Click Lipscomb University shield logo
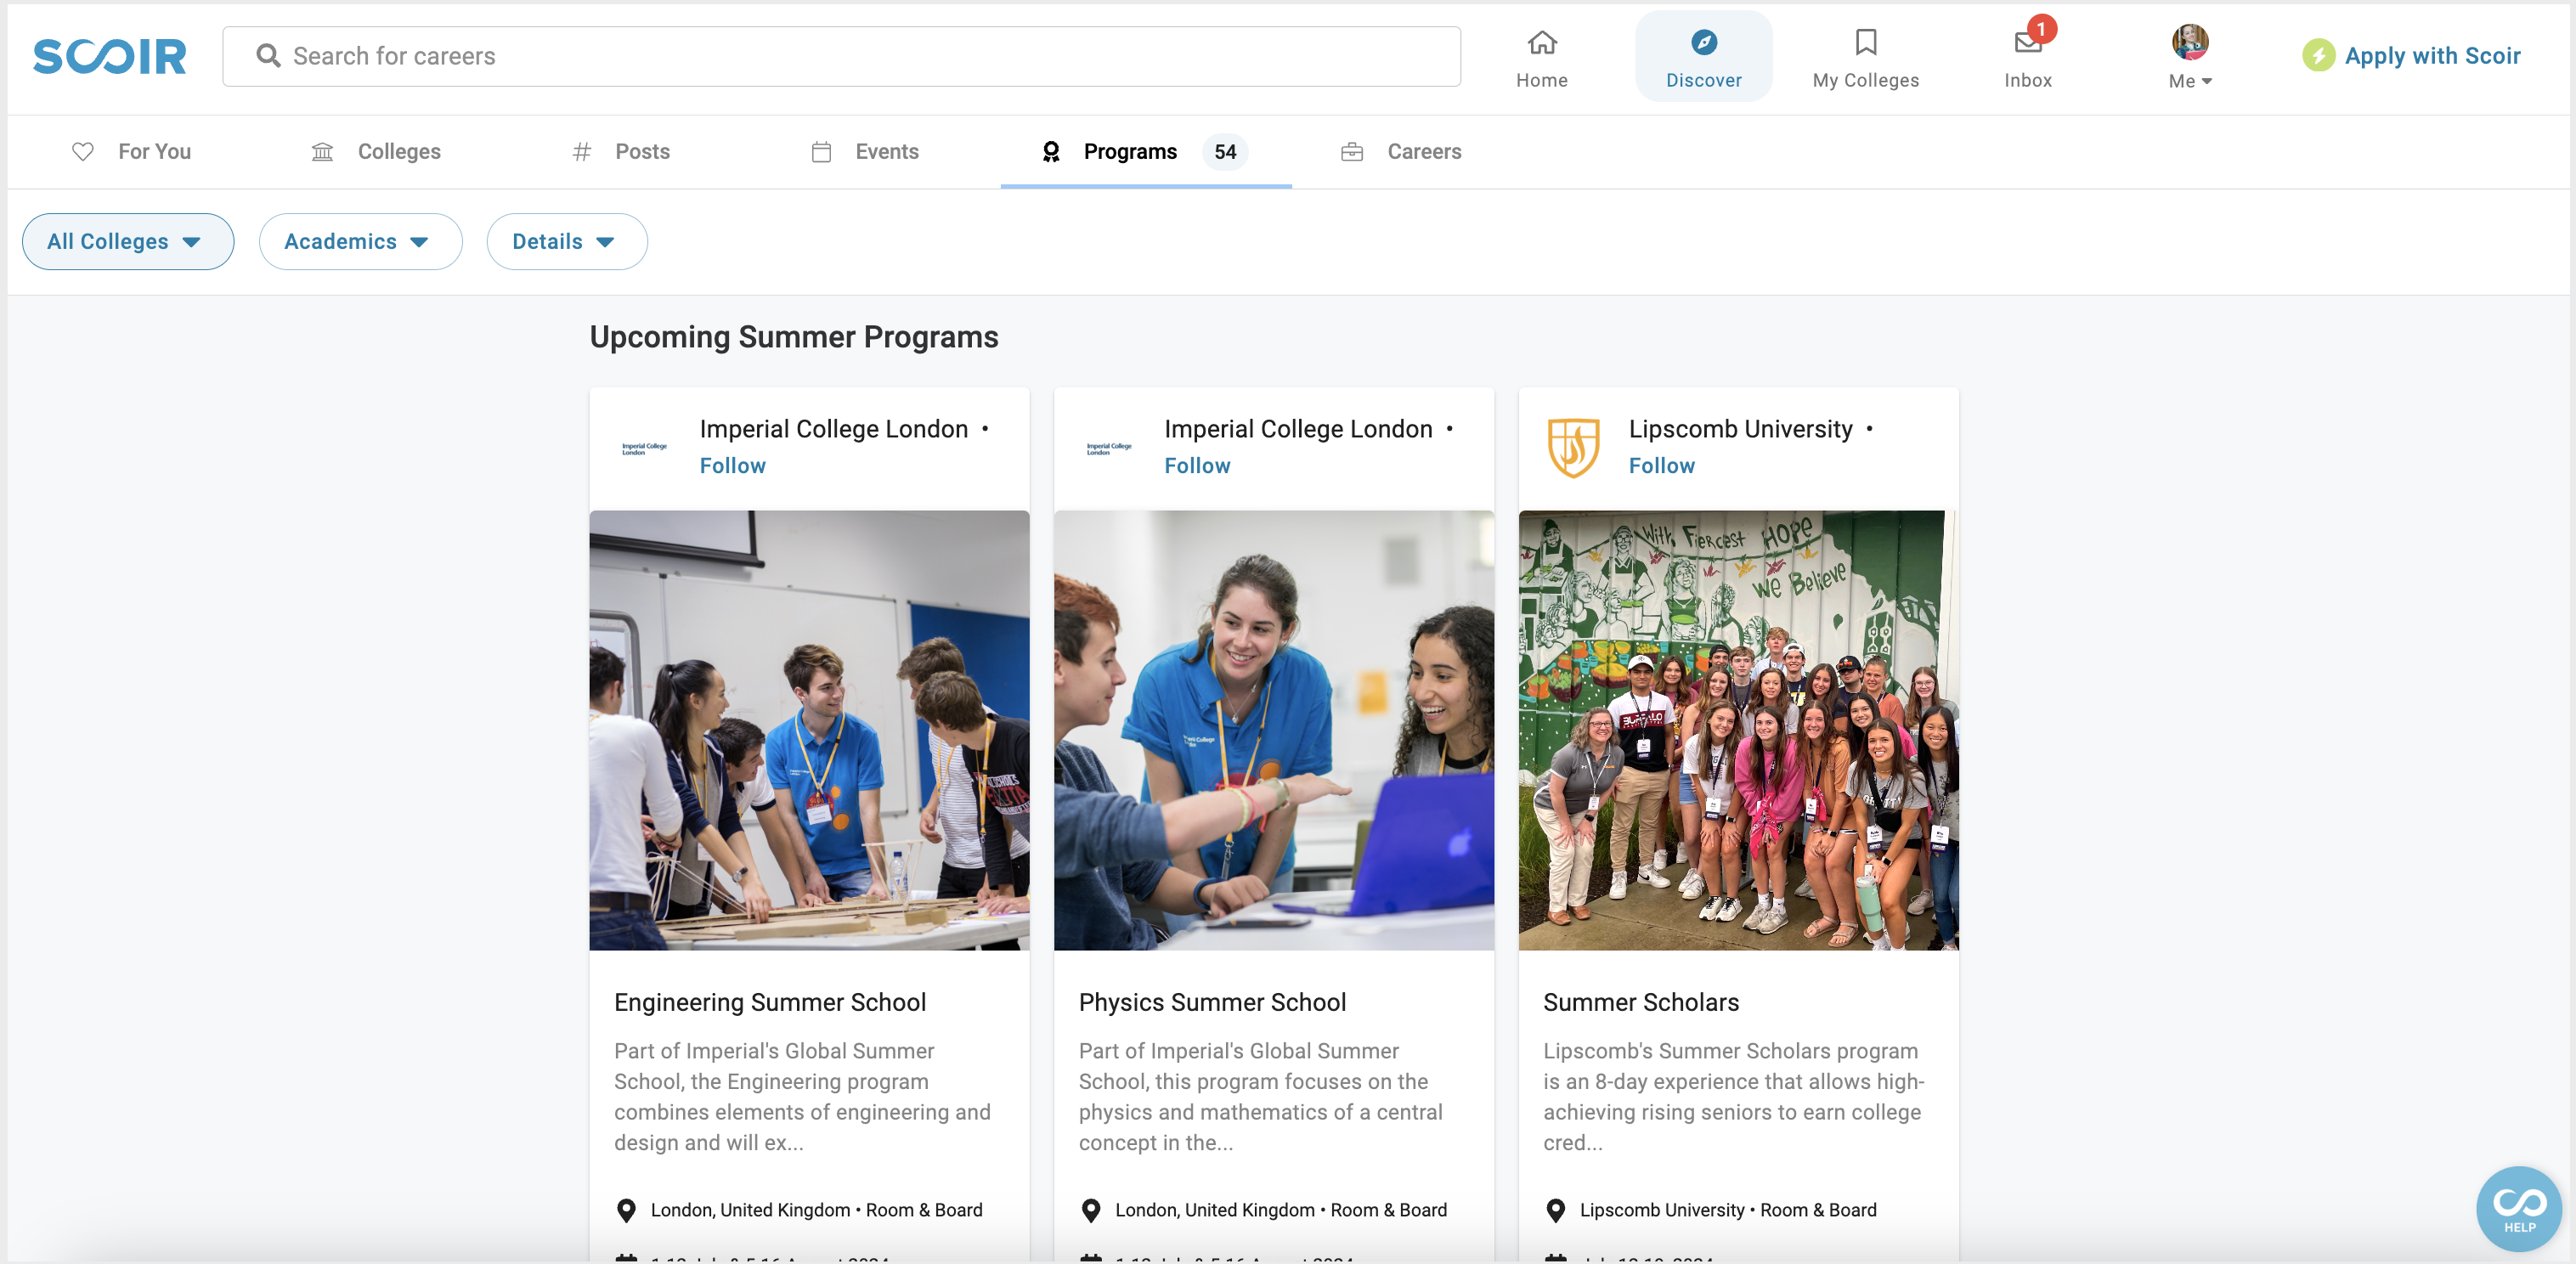2576x1264 pixels. coord(1573,447)
